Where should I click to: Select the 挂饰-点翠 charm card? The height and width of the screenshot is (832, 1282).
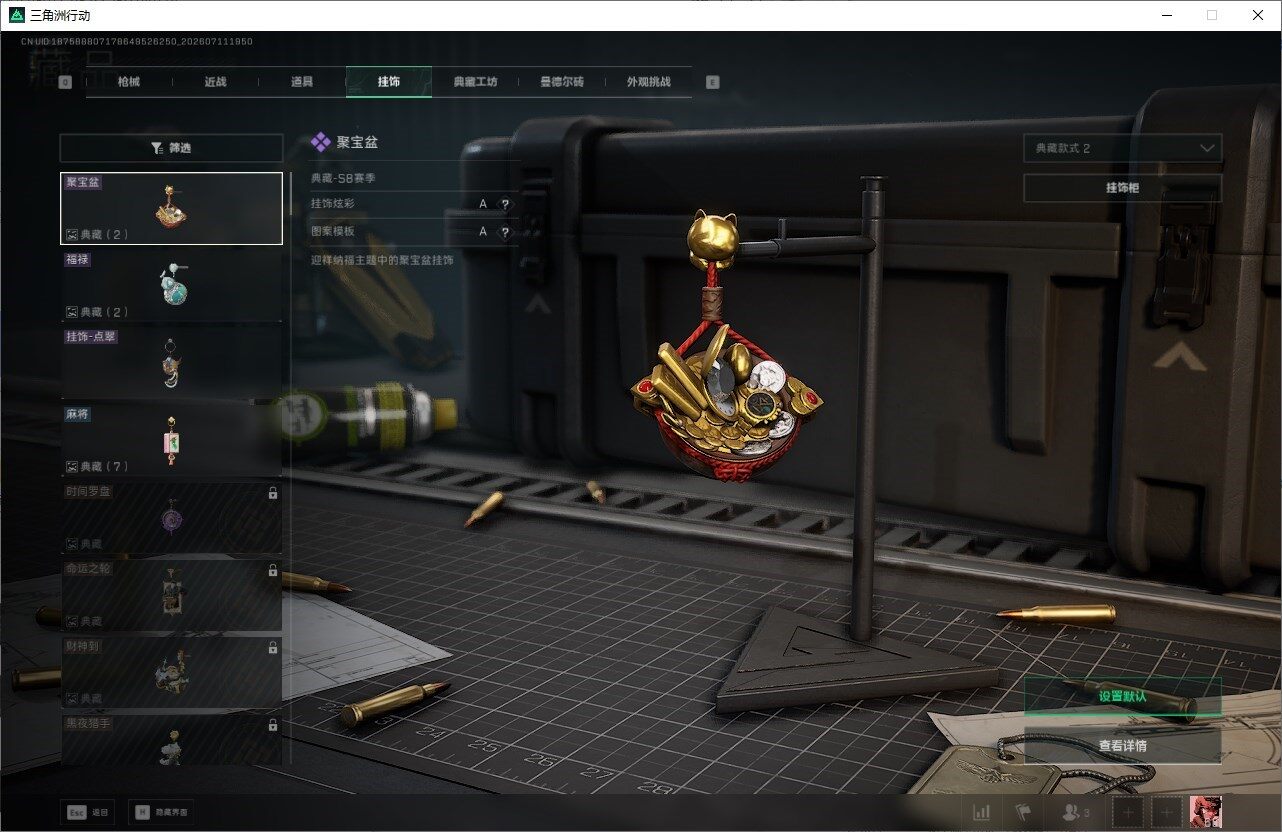(x=171, y=363)
